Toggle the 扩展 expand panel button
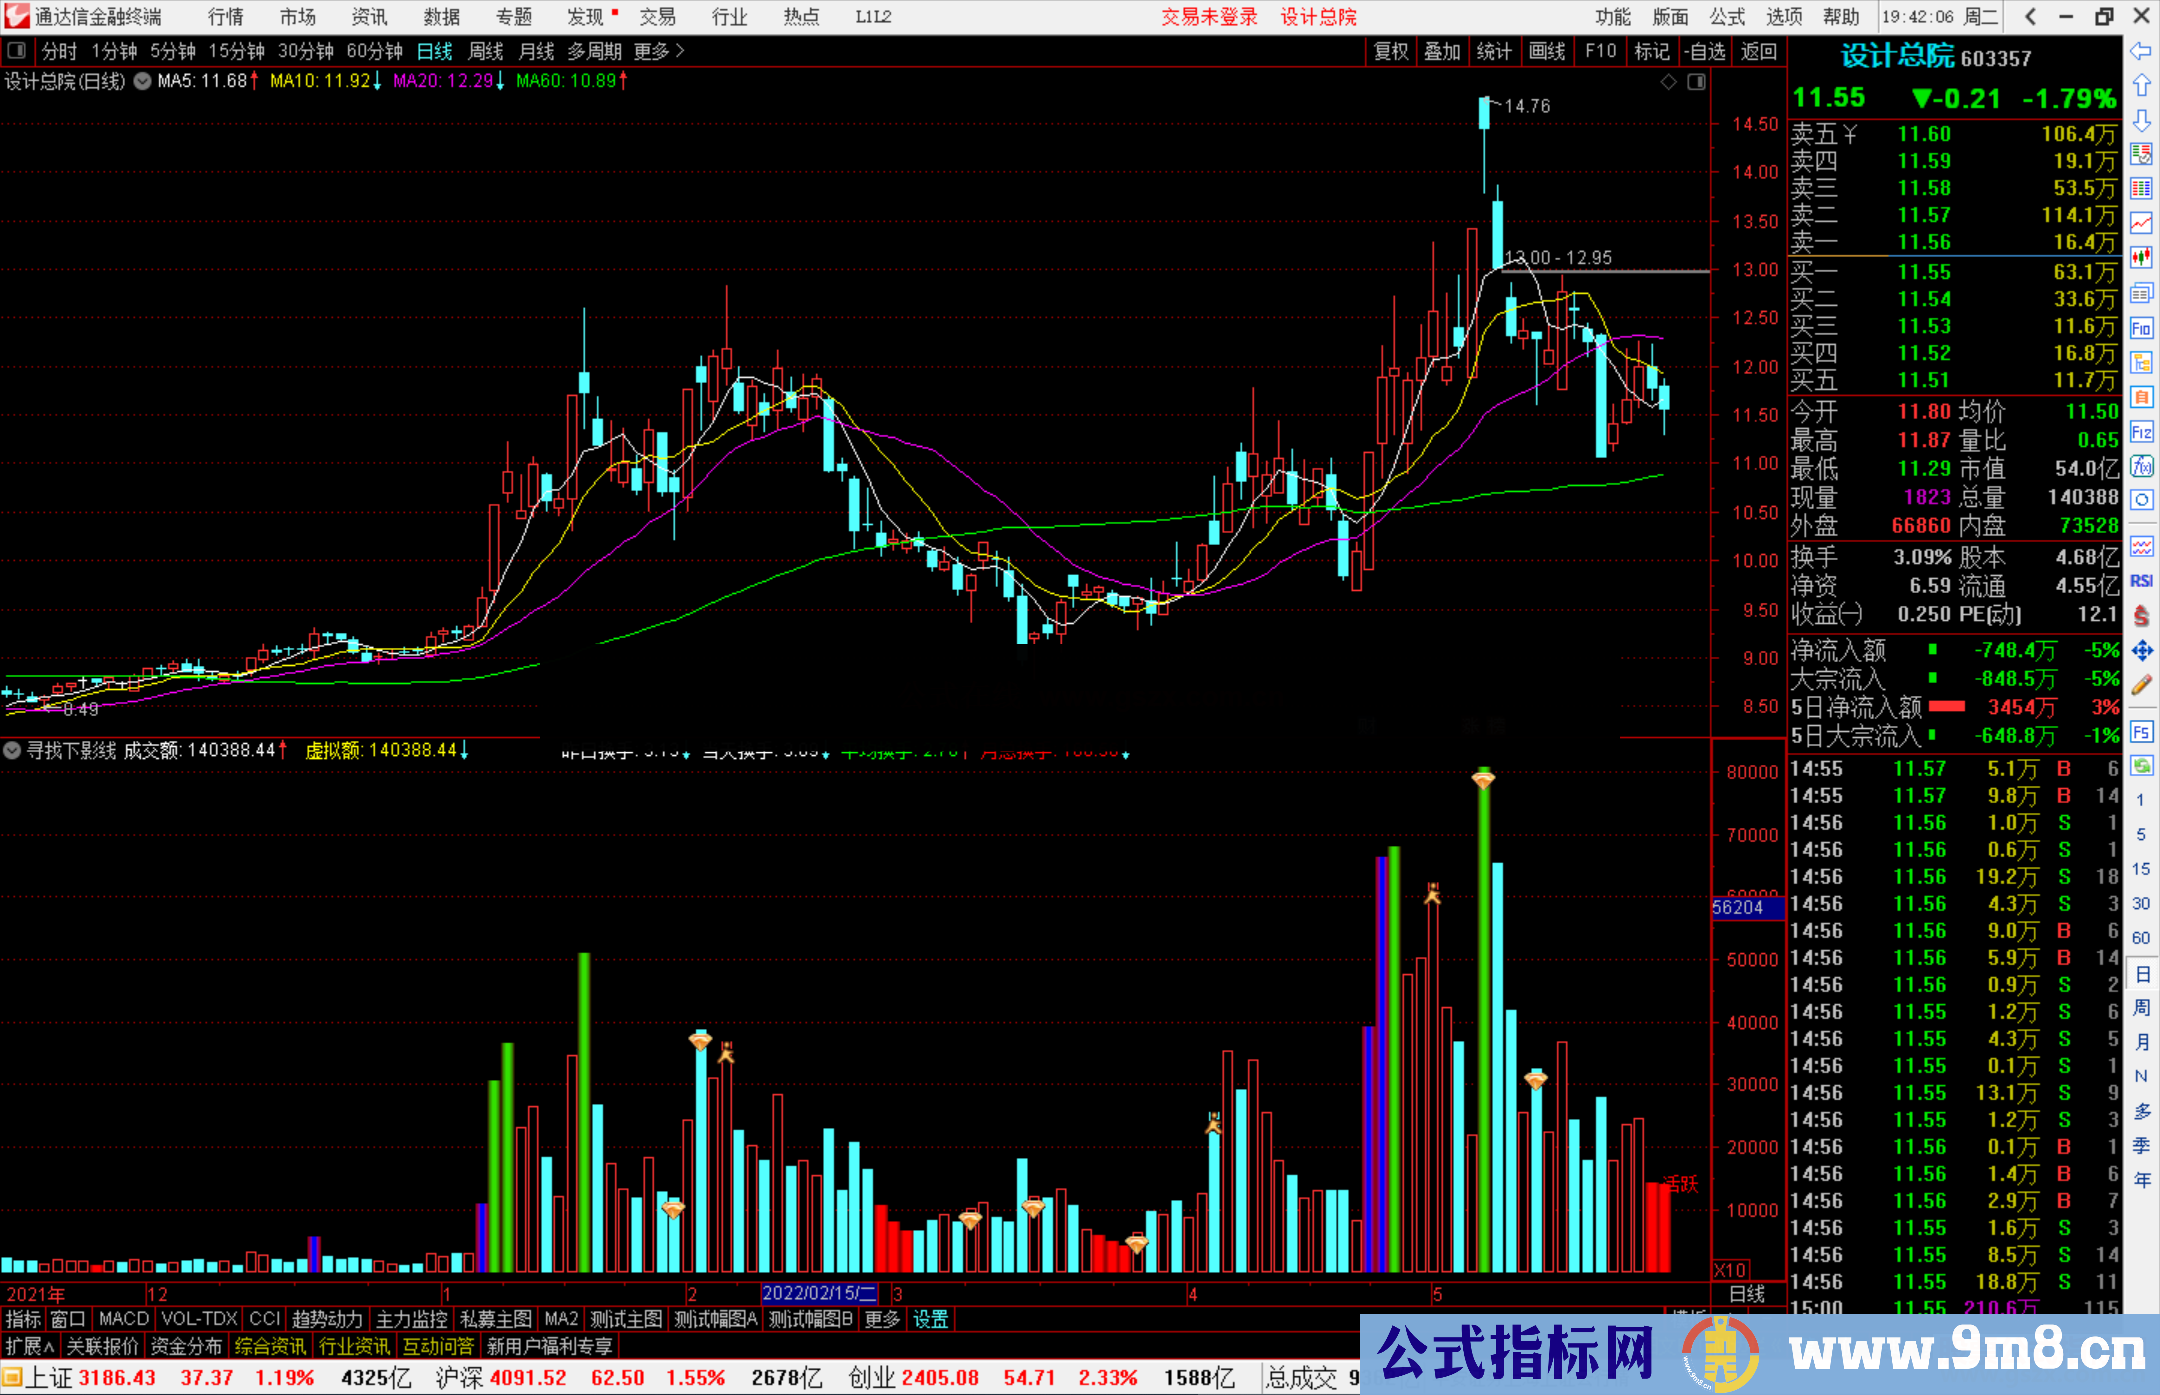 pyautogui.click(x=30, y=1346)
